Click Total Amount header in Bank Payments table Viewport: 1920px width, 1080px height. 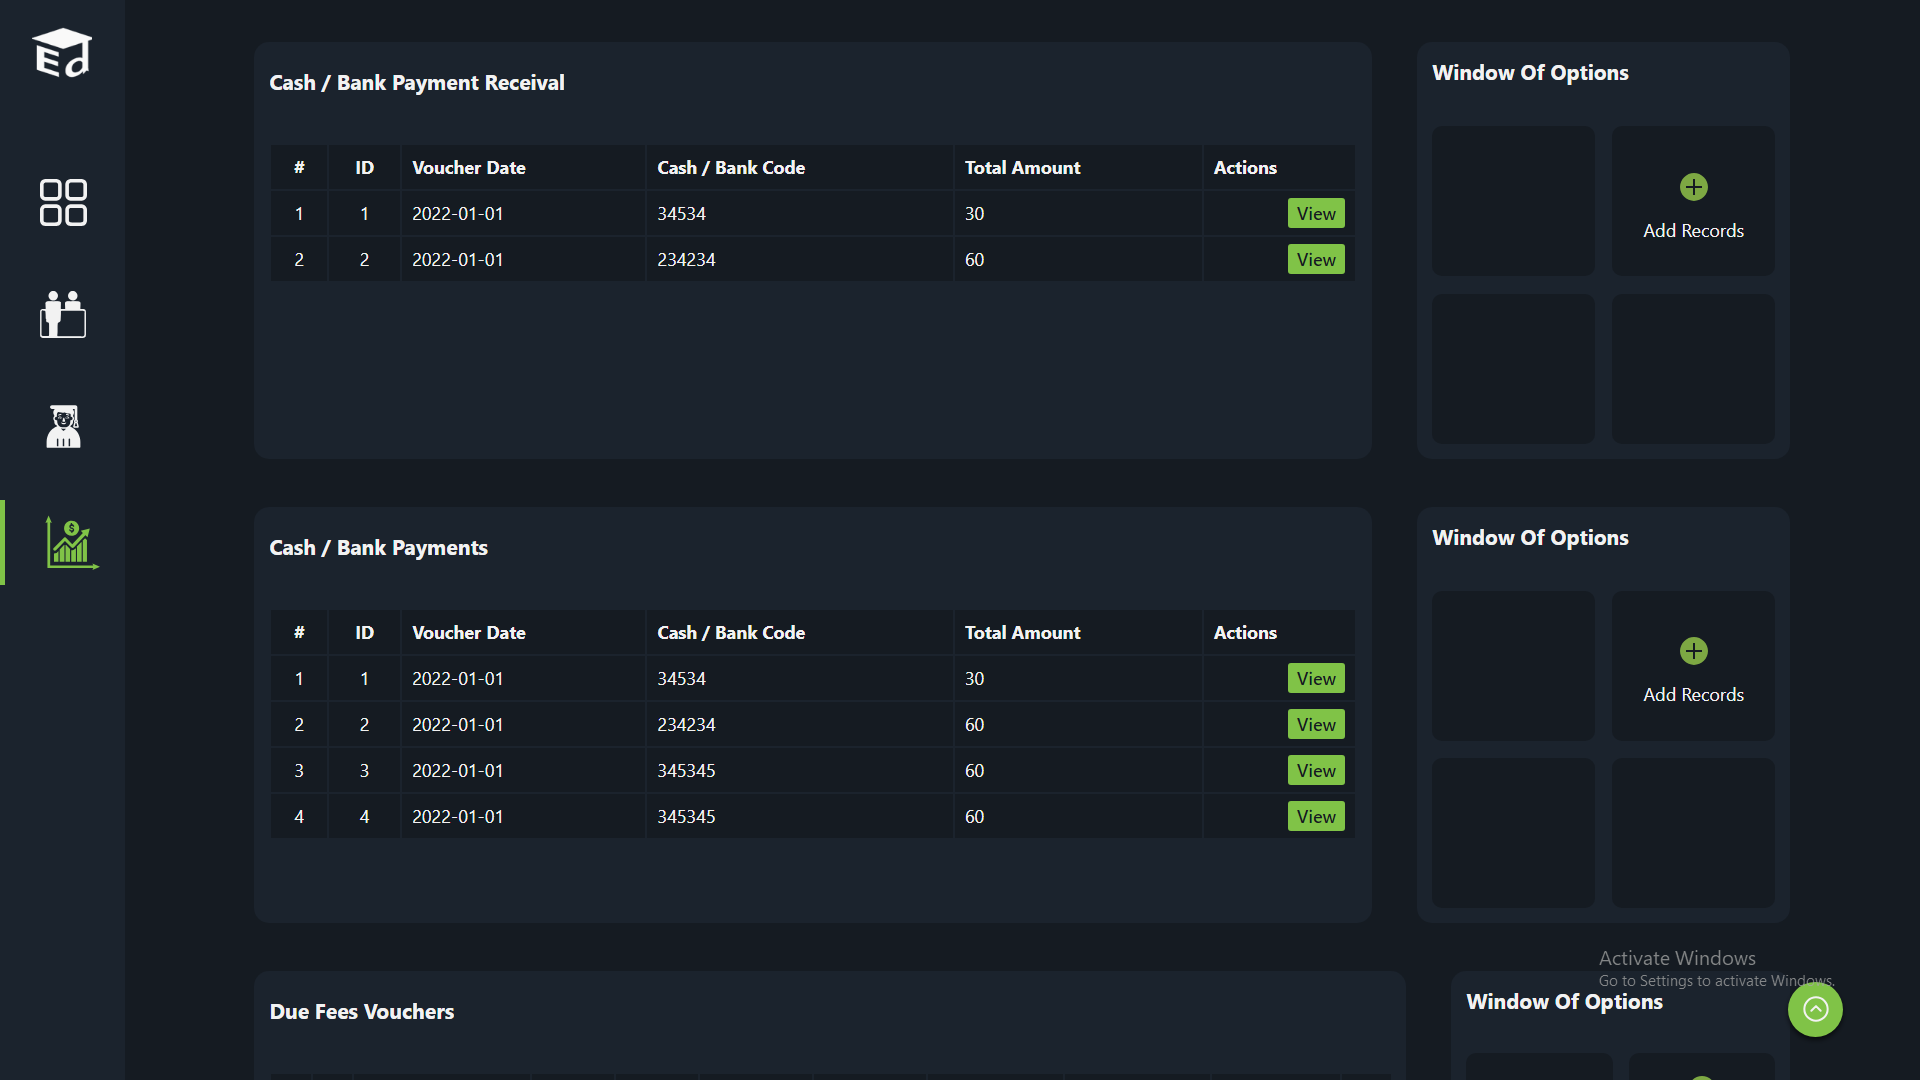point(1022,632)
